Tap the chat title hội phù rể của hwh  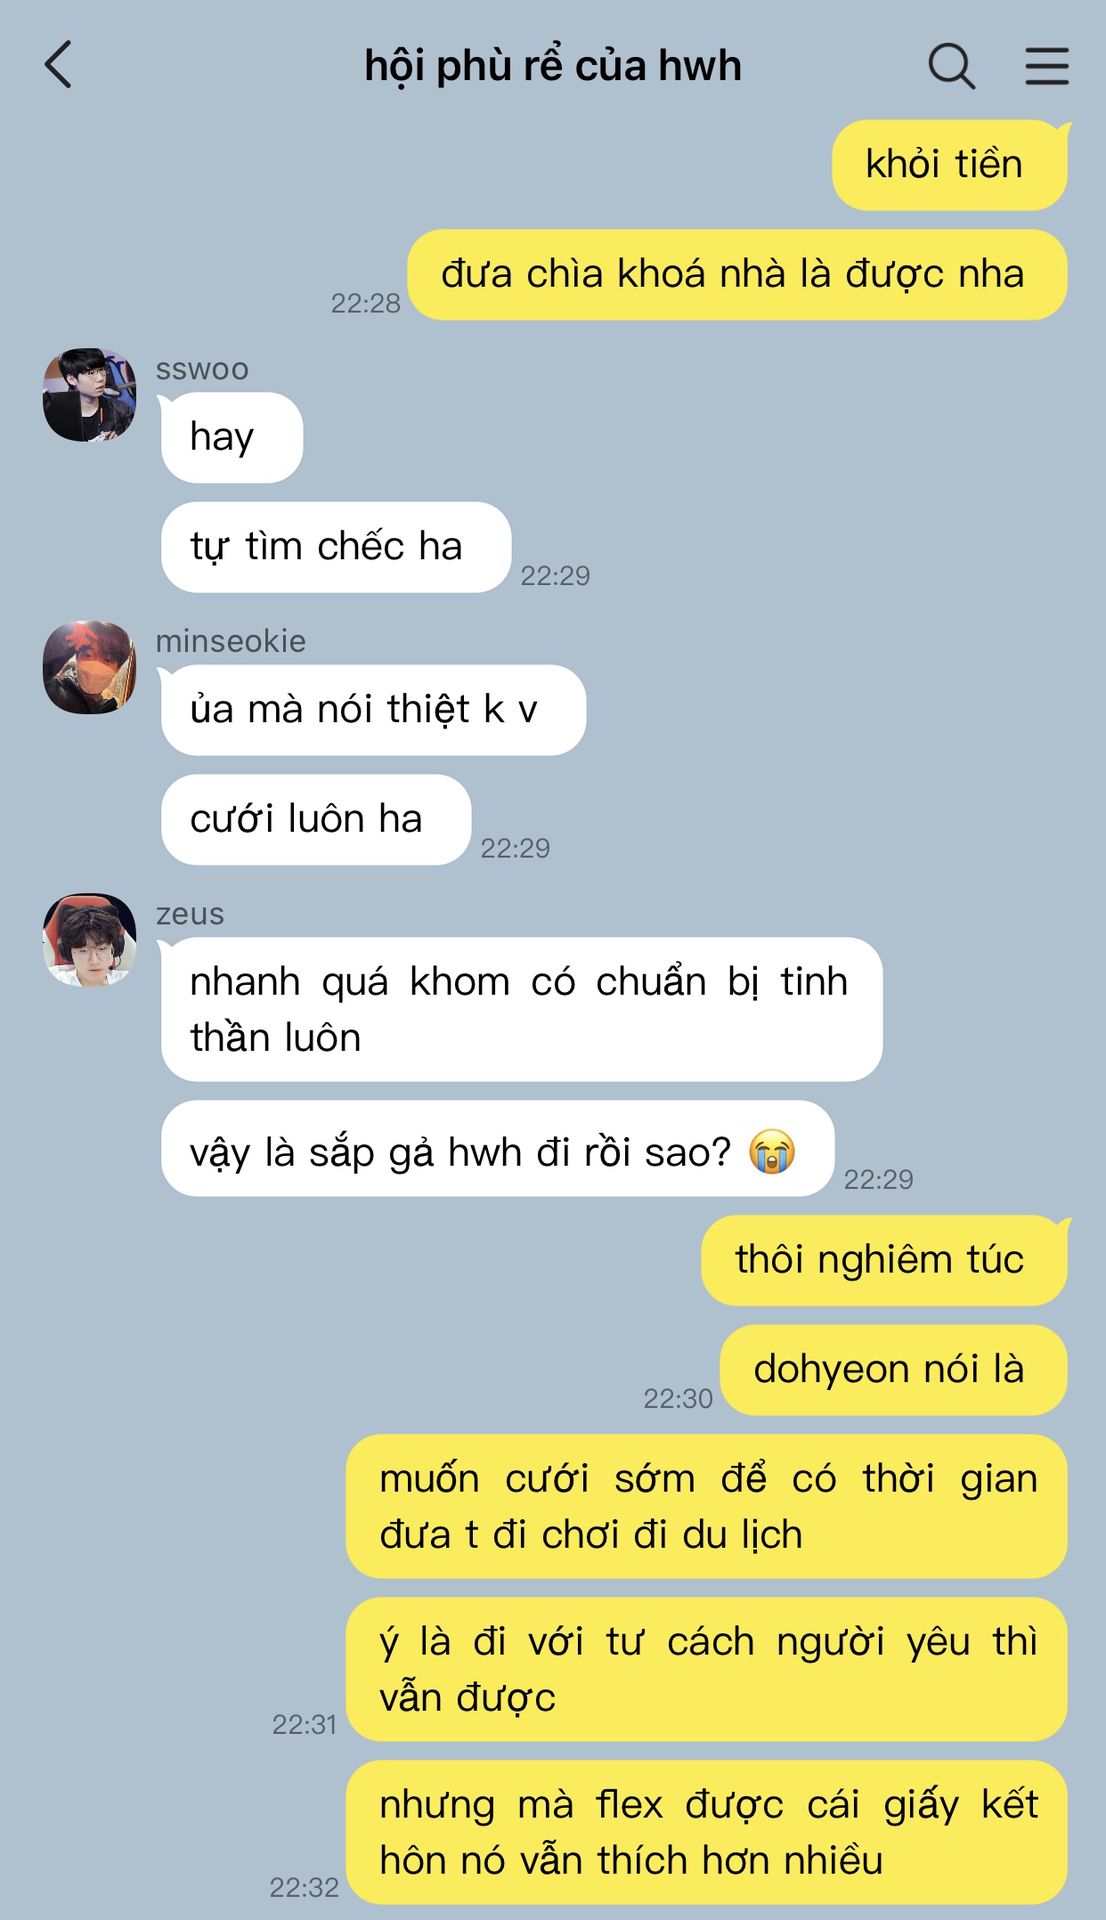pyautogui.click(x=553, y=66)
